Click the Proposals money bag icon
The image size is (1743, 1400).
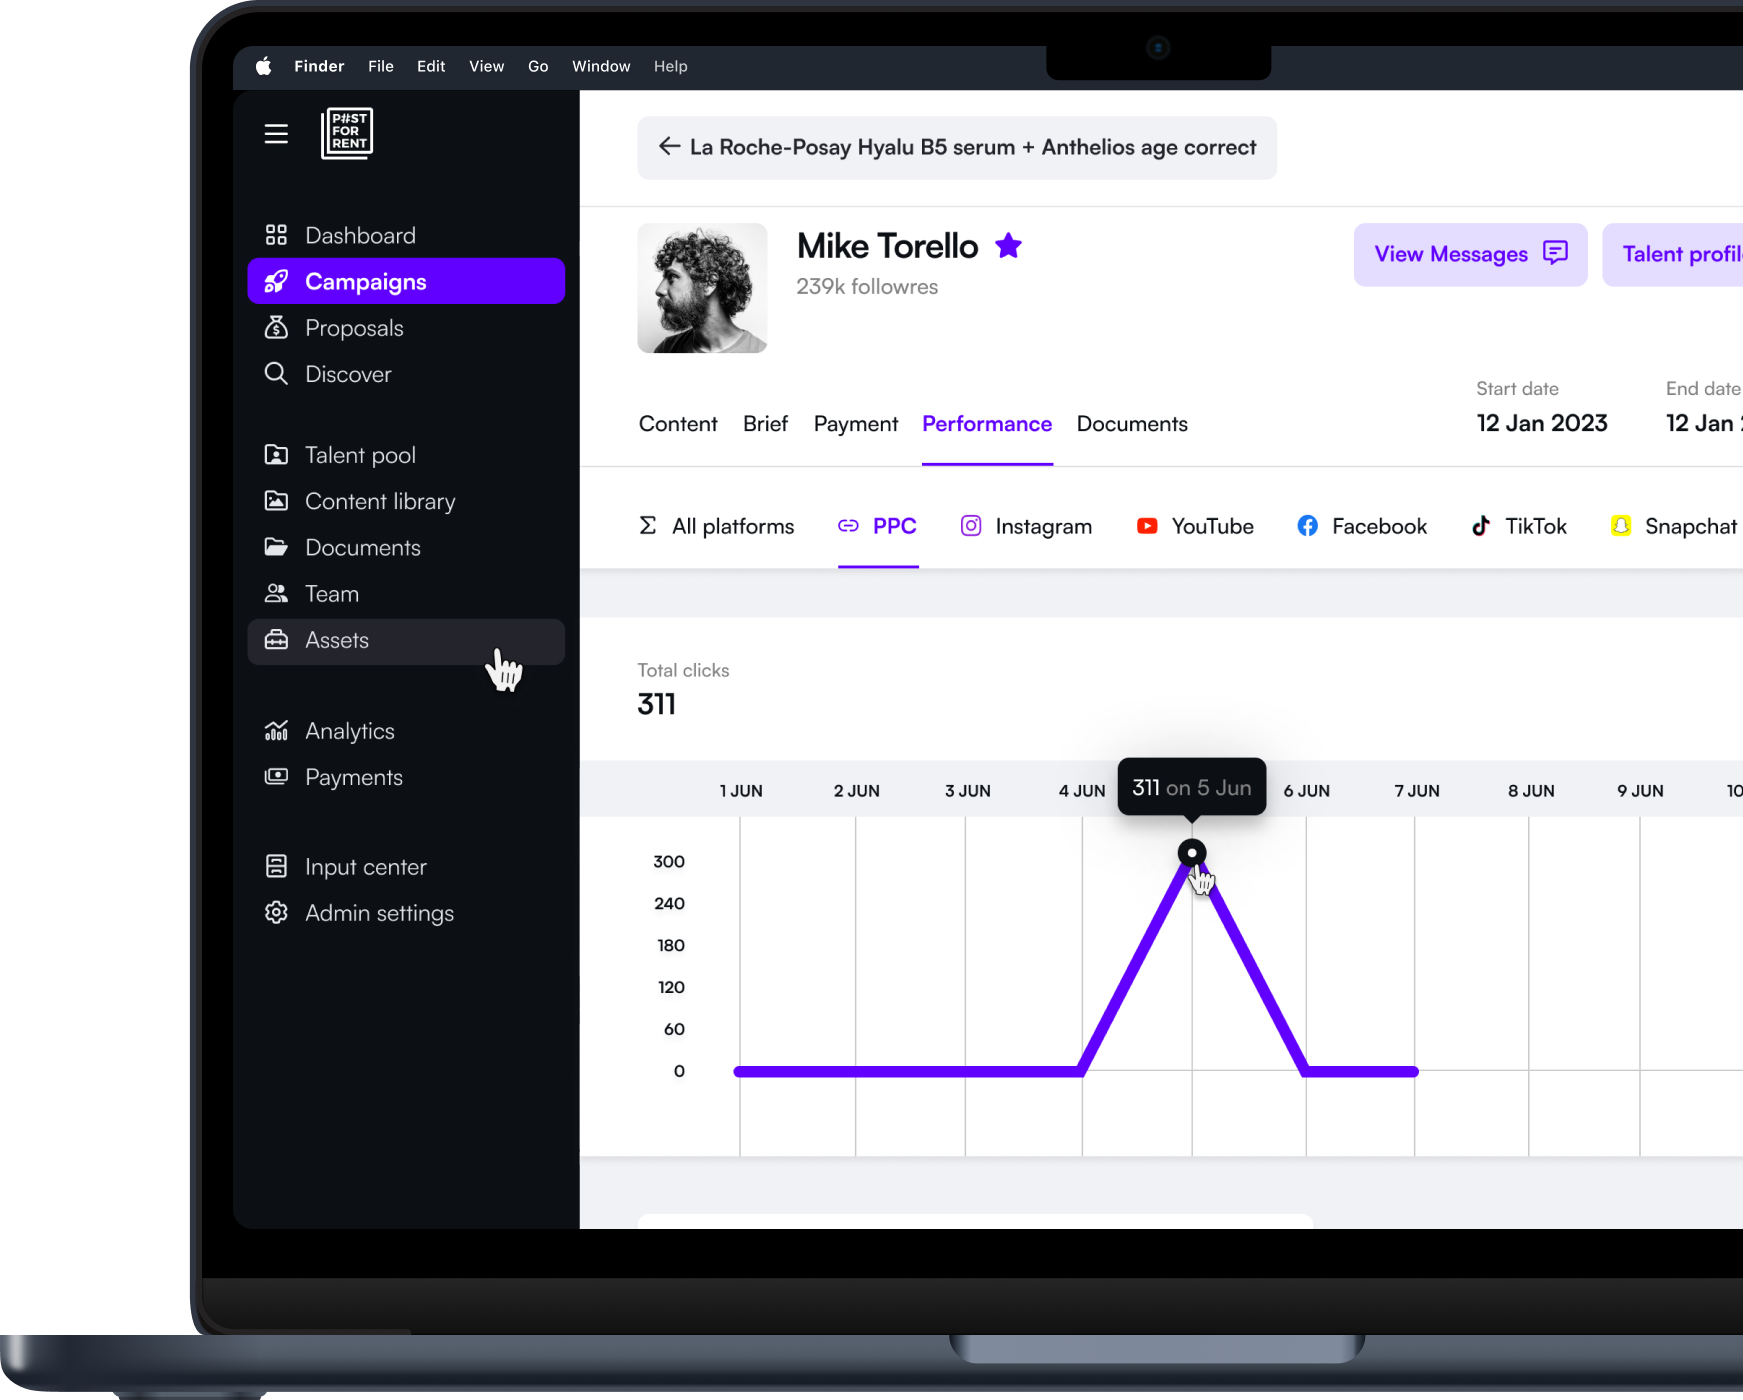276,328
